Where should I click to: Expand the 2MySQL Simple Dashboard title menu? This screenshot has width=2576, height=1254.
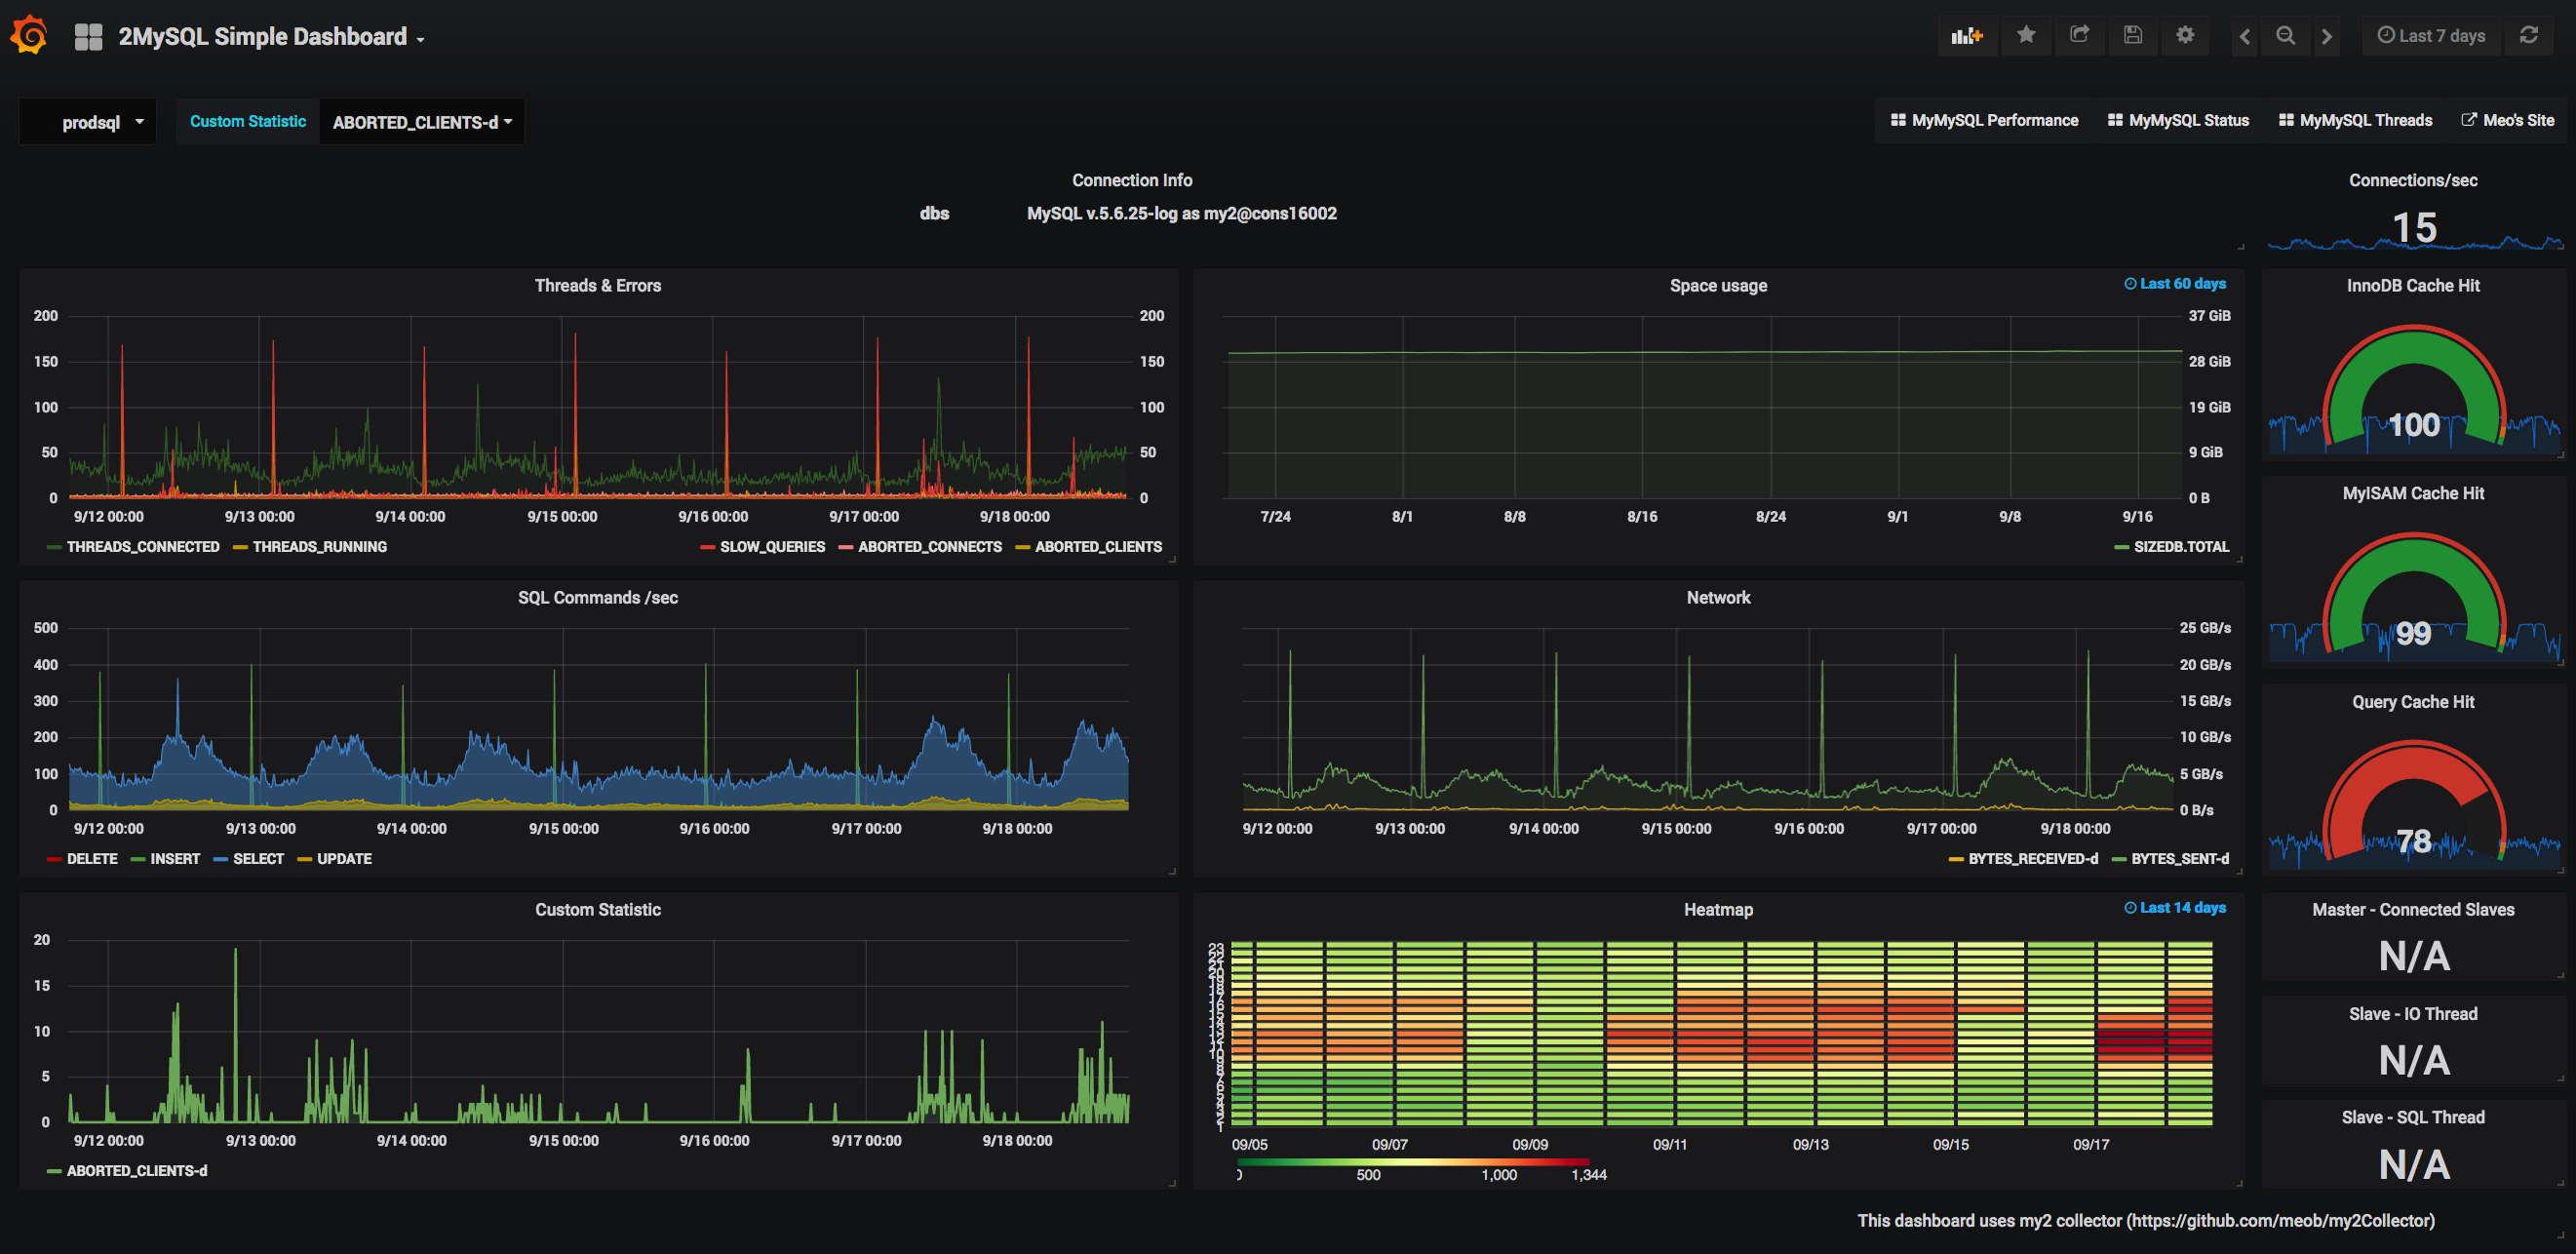pyautogui.click(x=270, y=37)
